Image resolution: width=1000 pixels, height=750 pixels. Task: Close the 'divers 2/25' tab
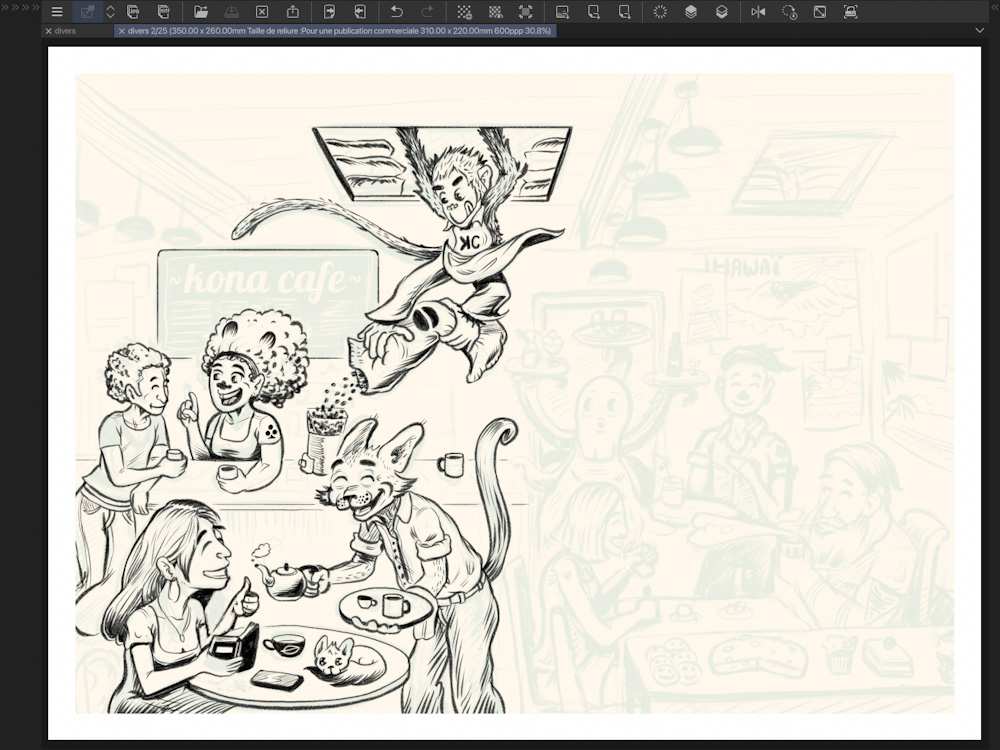(x=122, y=31)
